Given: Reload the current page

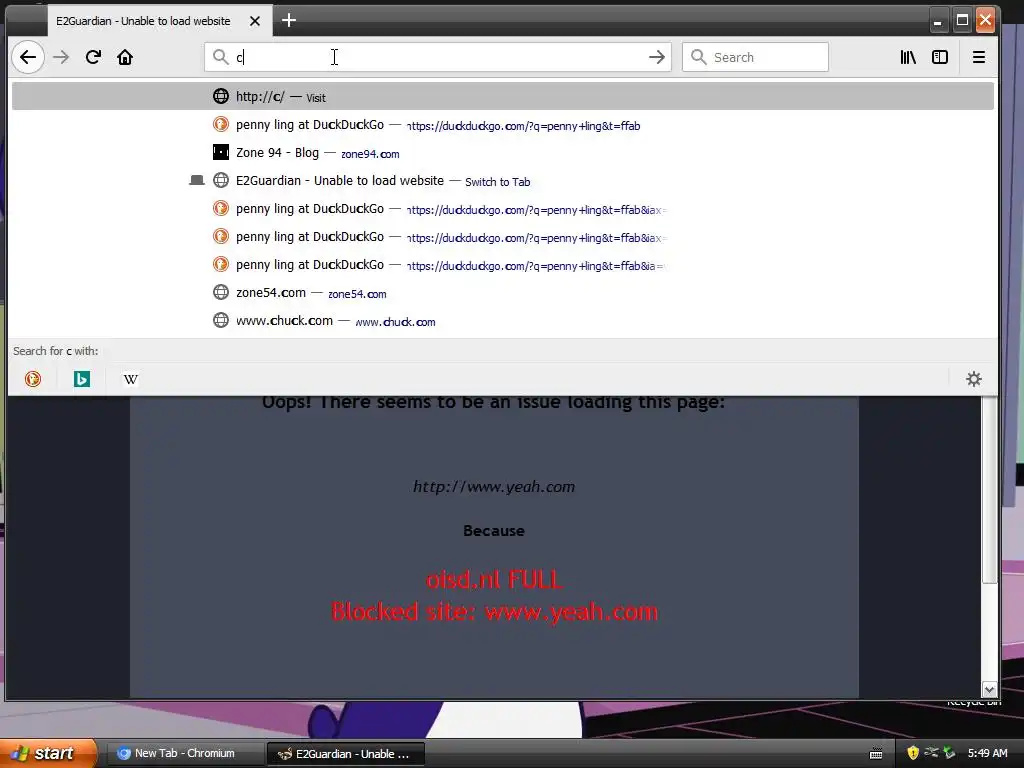Looking at the screenshot, I should click(93, 57).
